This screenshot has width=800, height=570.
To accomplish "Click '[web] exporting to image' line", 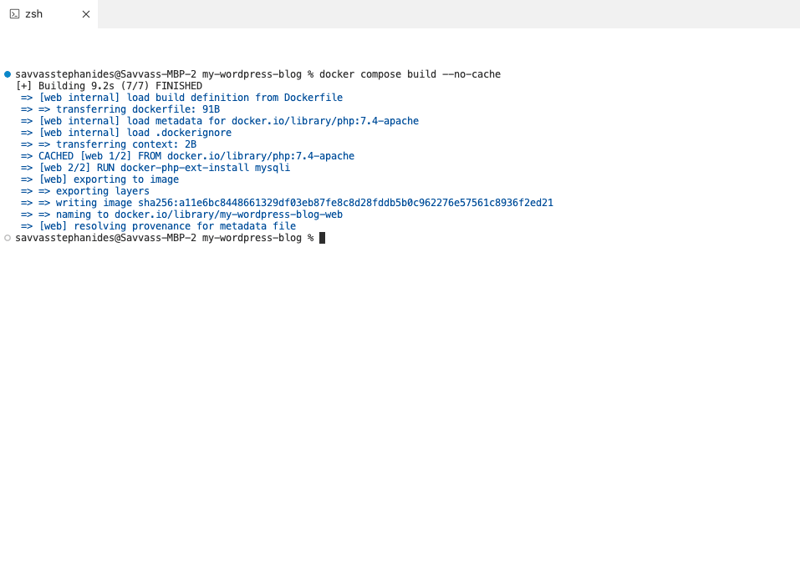I will (100, 180).
